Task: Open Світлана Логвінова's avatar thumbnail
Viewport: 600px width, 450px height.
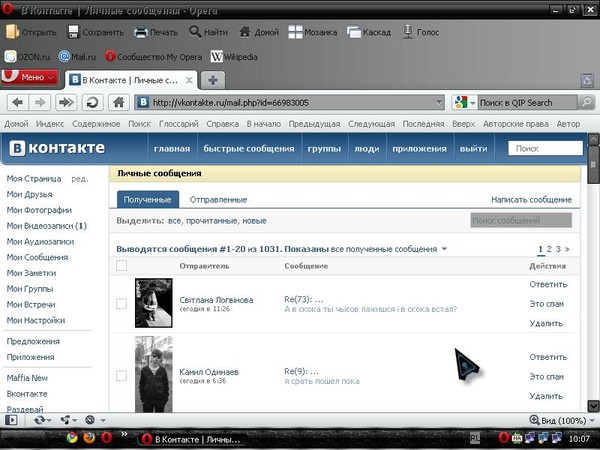Action: pyautogui.click(x=153, y=303)
